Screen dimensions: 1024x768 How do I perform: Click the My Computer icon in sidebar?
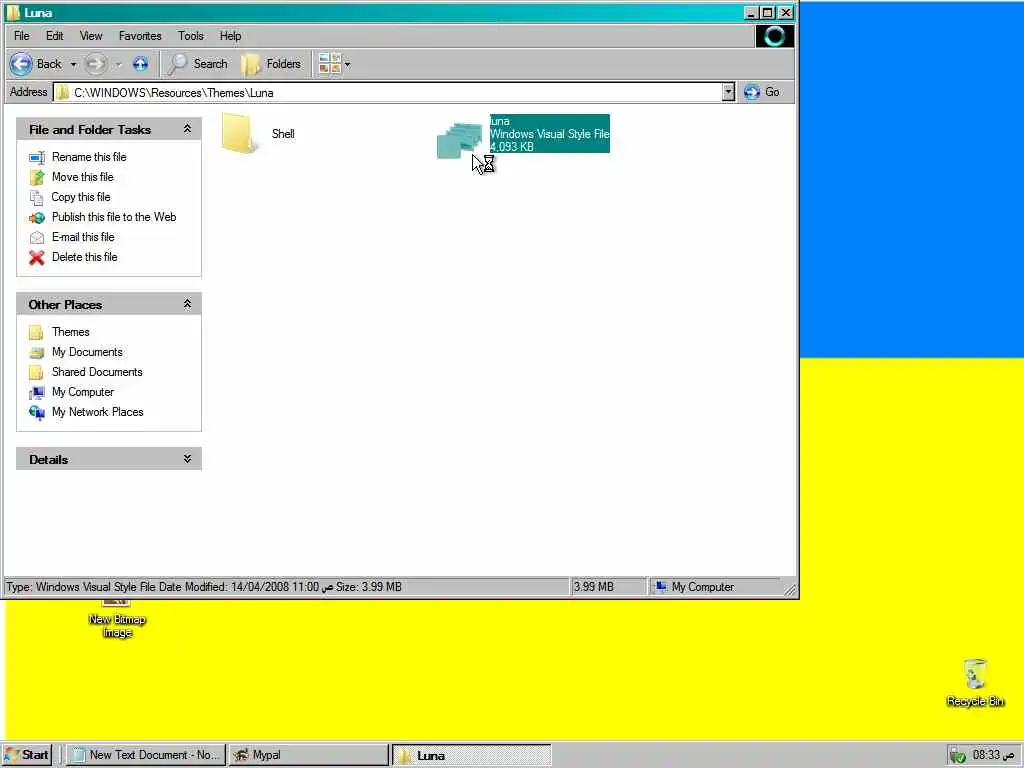pyautogui.click(x=37, y=392)
